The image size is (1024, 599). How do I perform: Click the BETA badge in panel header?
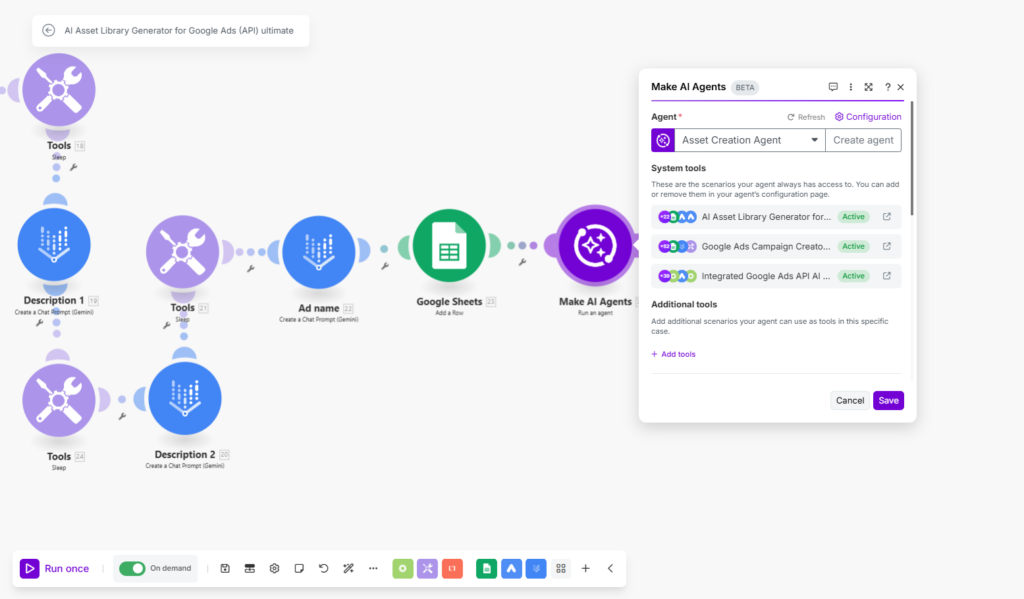click(x=744, y=88)
